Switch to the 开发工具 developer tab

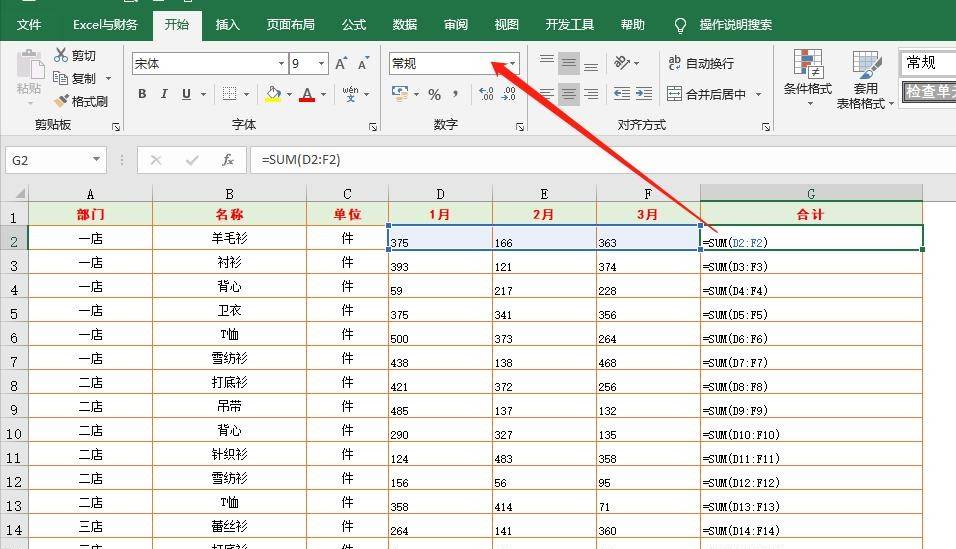click(x=569, y=24)
